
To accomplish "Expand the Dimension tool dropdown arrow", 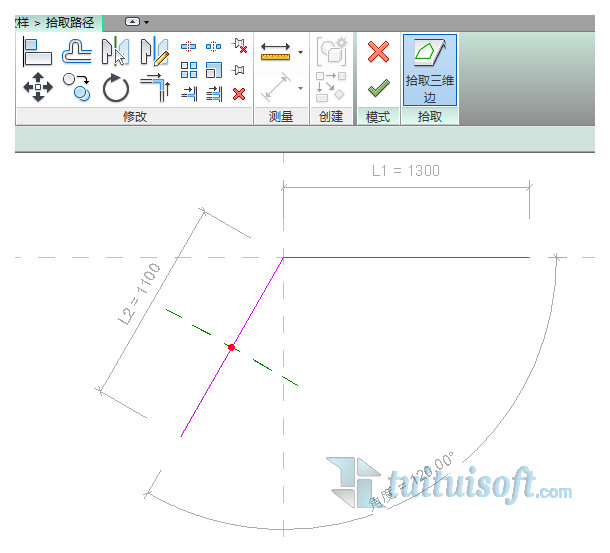I will [x=301, y=88].
